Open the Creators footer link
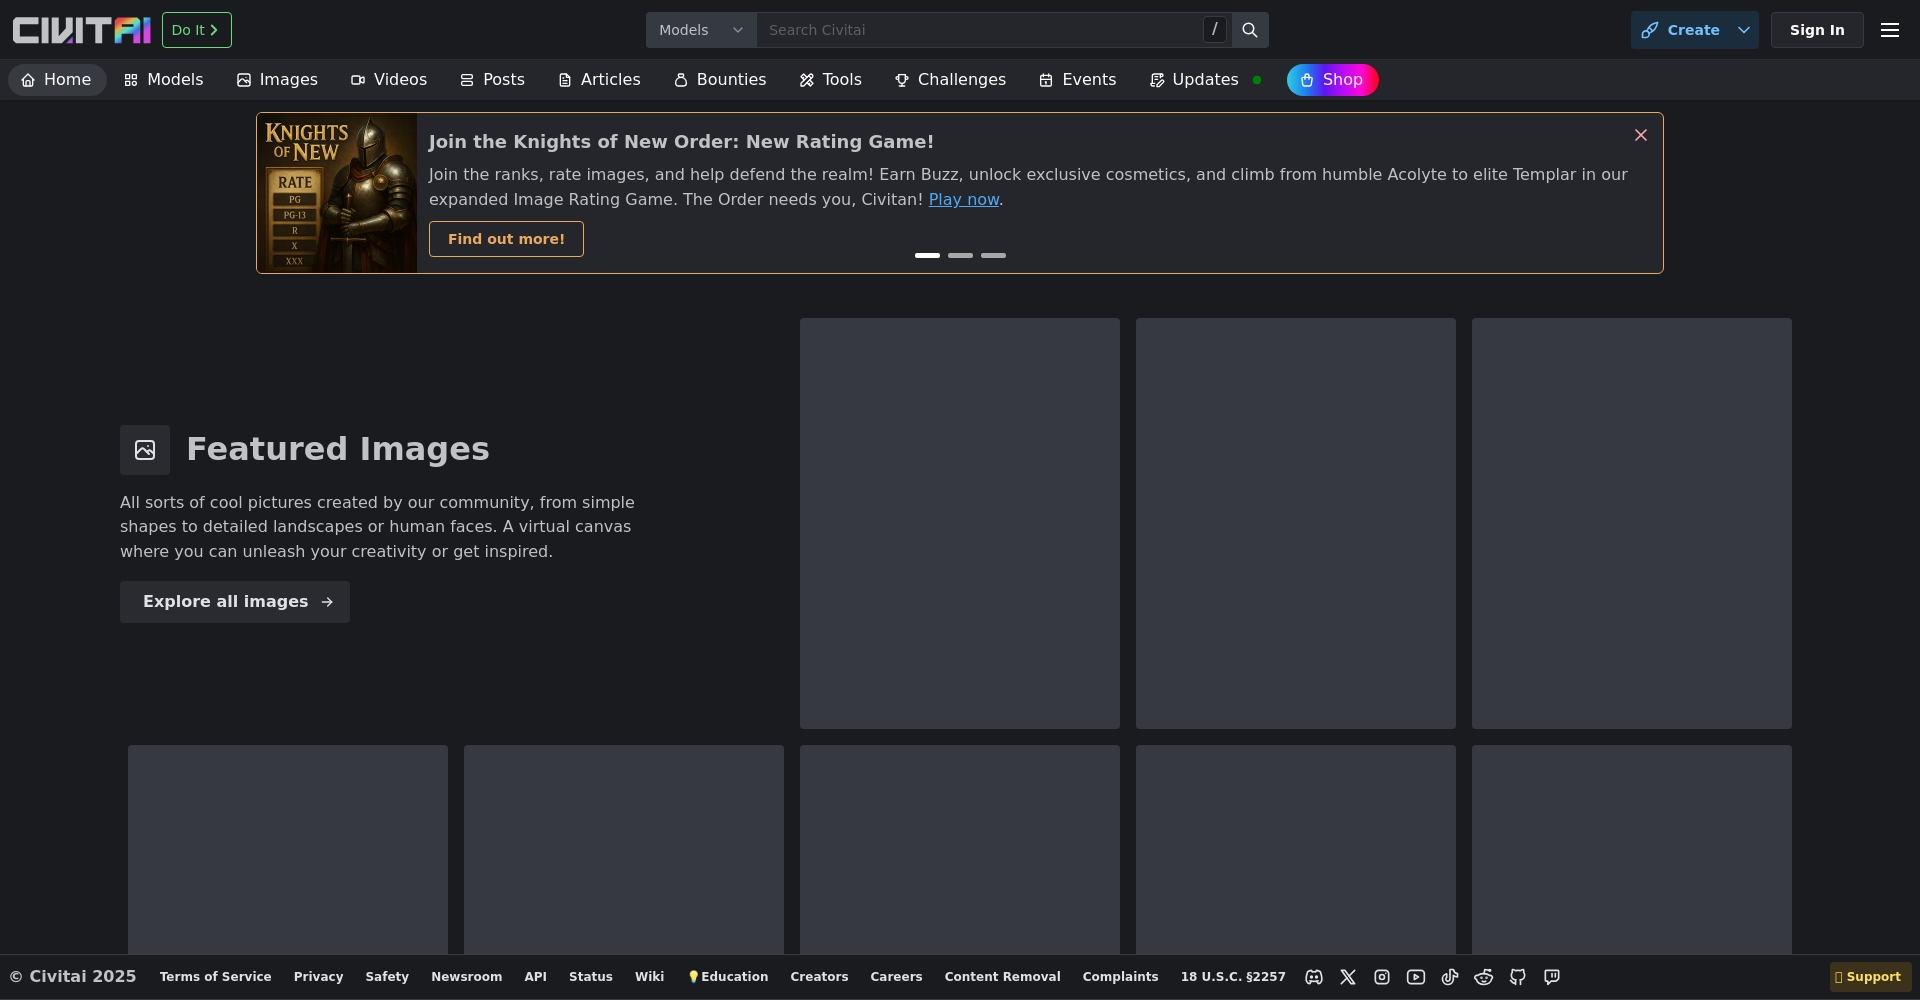This screenshot has height=1000, width=1920. point(819,977)
